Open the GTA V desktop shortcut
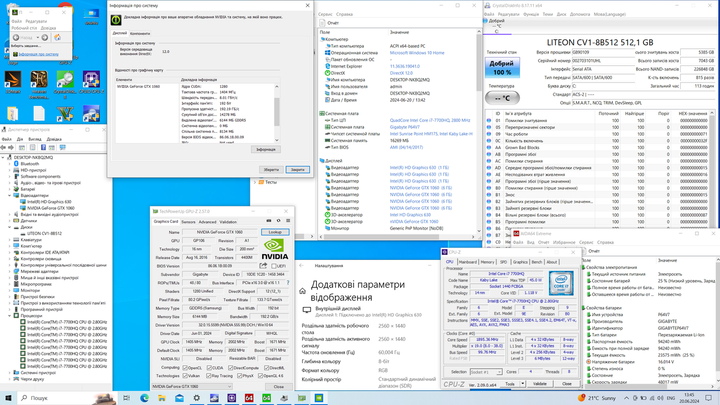Image resolution: width=720 pixels, height=405 pixels. [65, 113]
